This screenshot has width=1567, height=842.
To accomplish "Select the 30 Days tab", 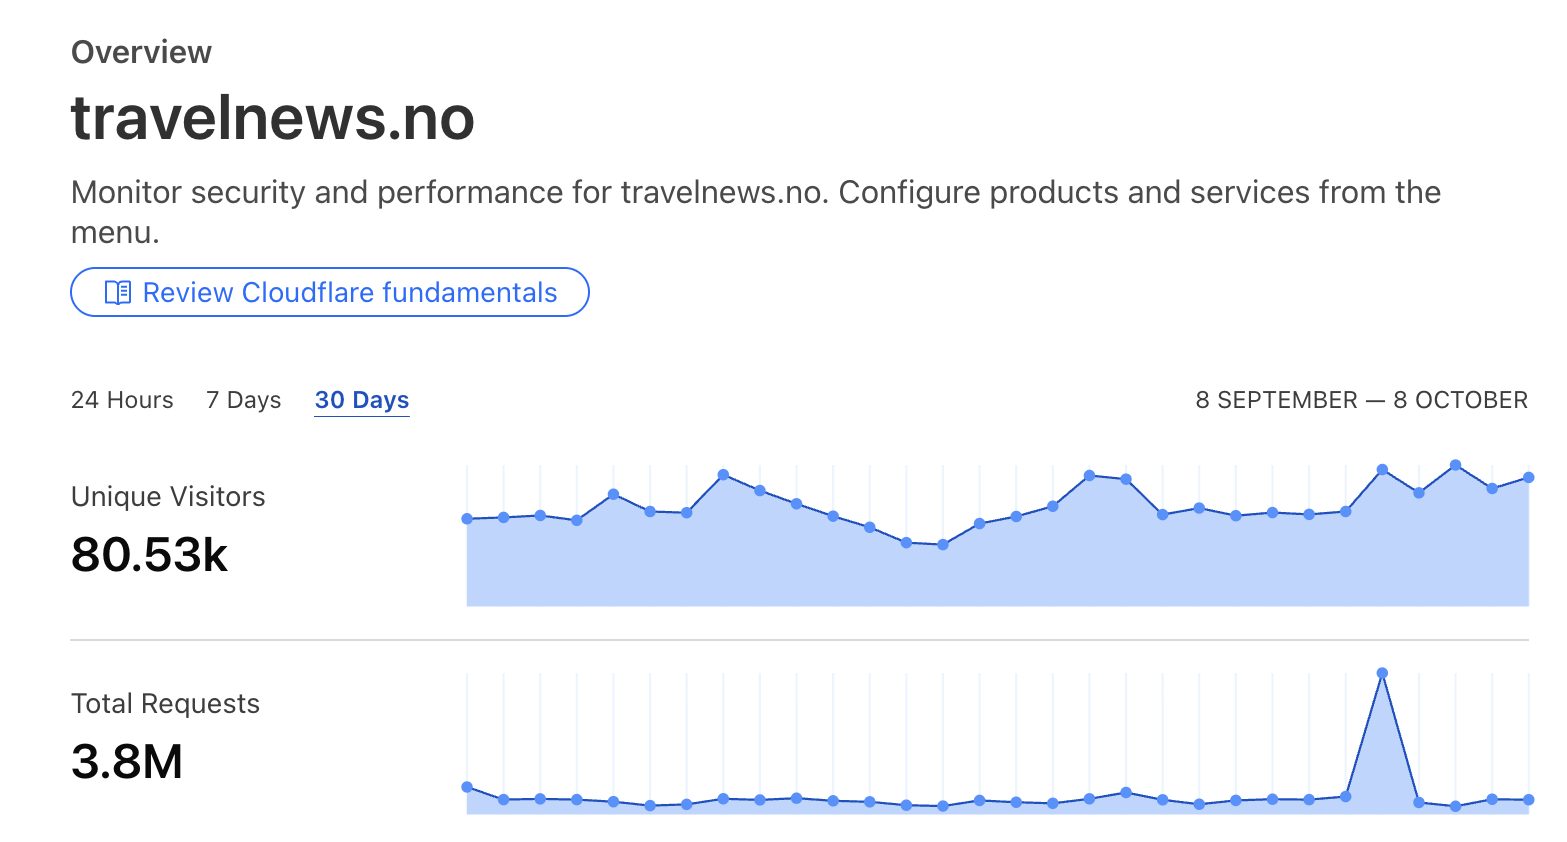I will pos(361,400).
